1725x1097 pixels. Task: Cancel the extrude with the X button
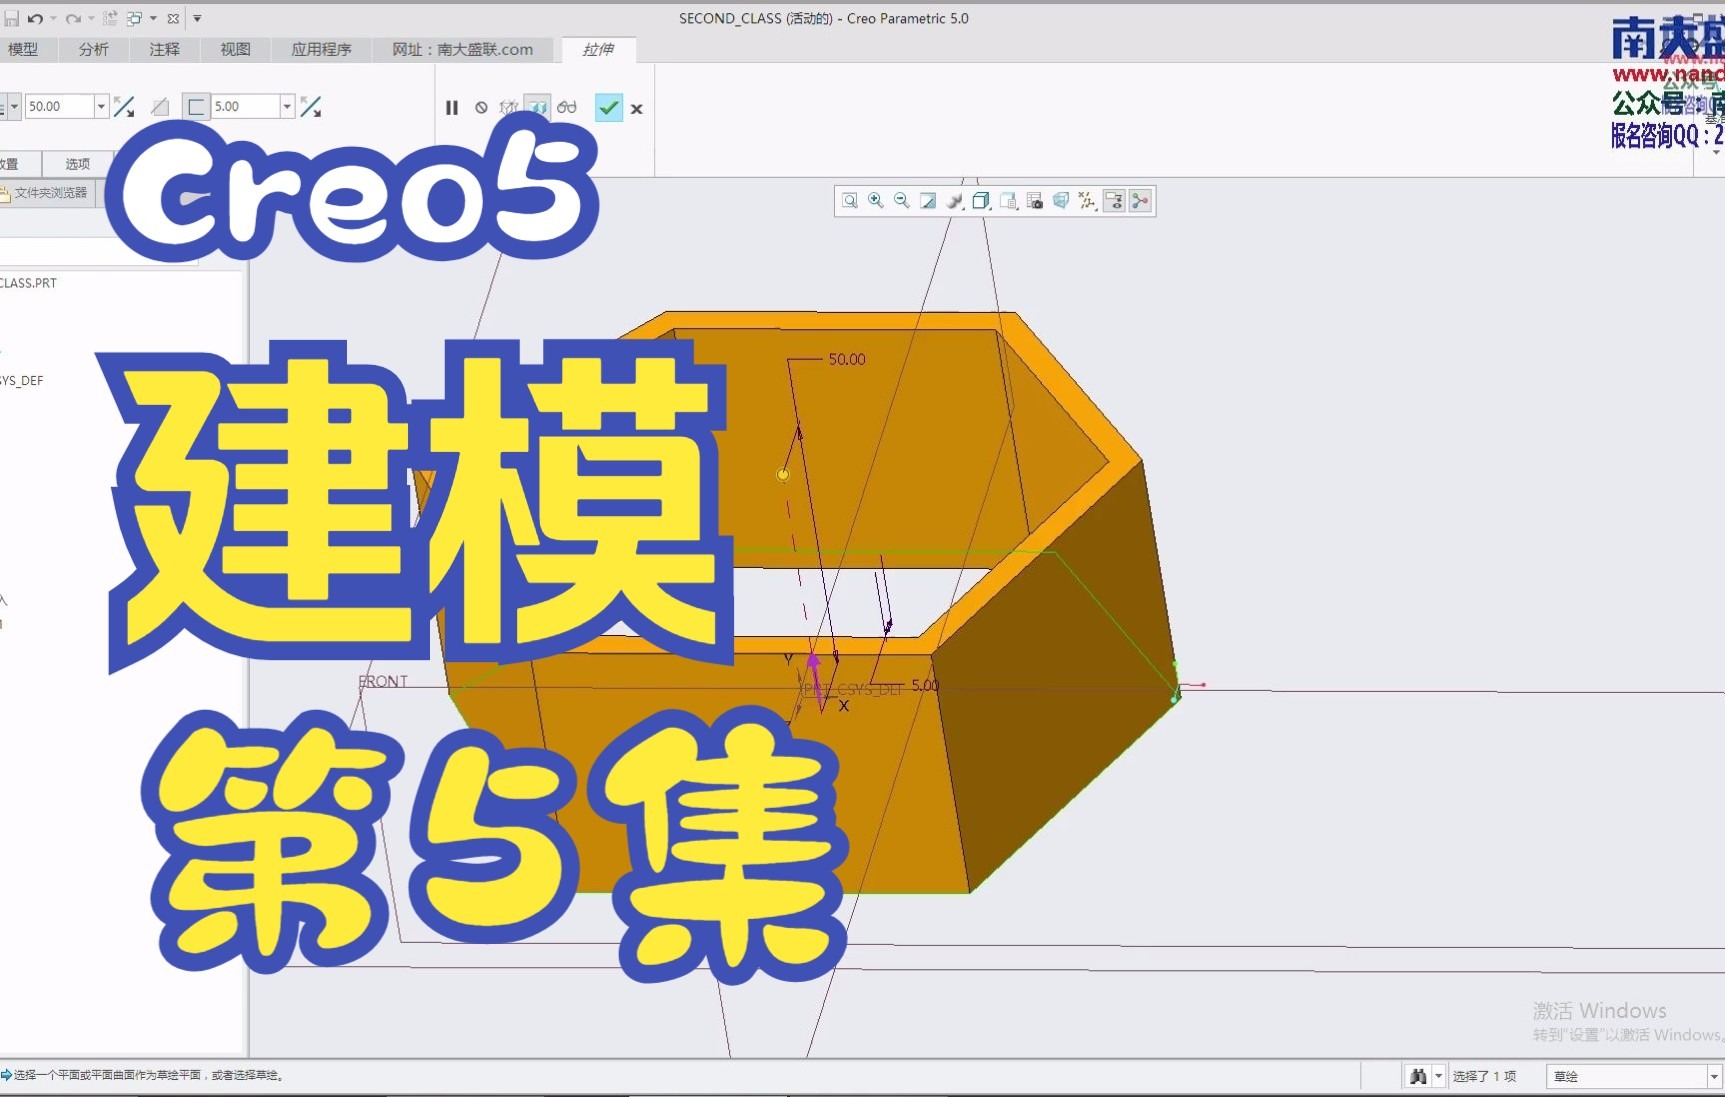tap(636, 108)
